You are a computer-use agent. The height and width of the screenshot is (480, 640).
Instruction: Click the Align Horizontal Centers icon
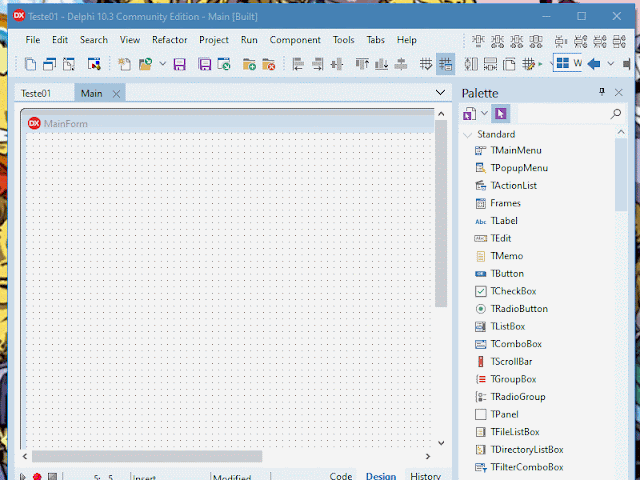pyautogui.click(x=337, y=64)
